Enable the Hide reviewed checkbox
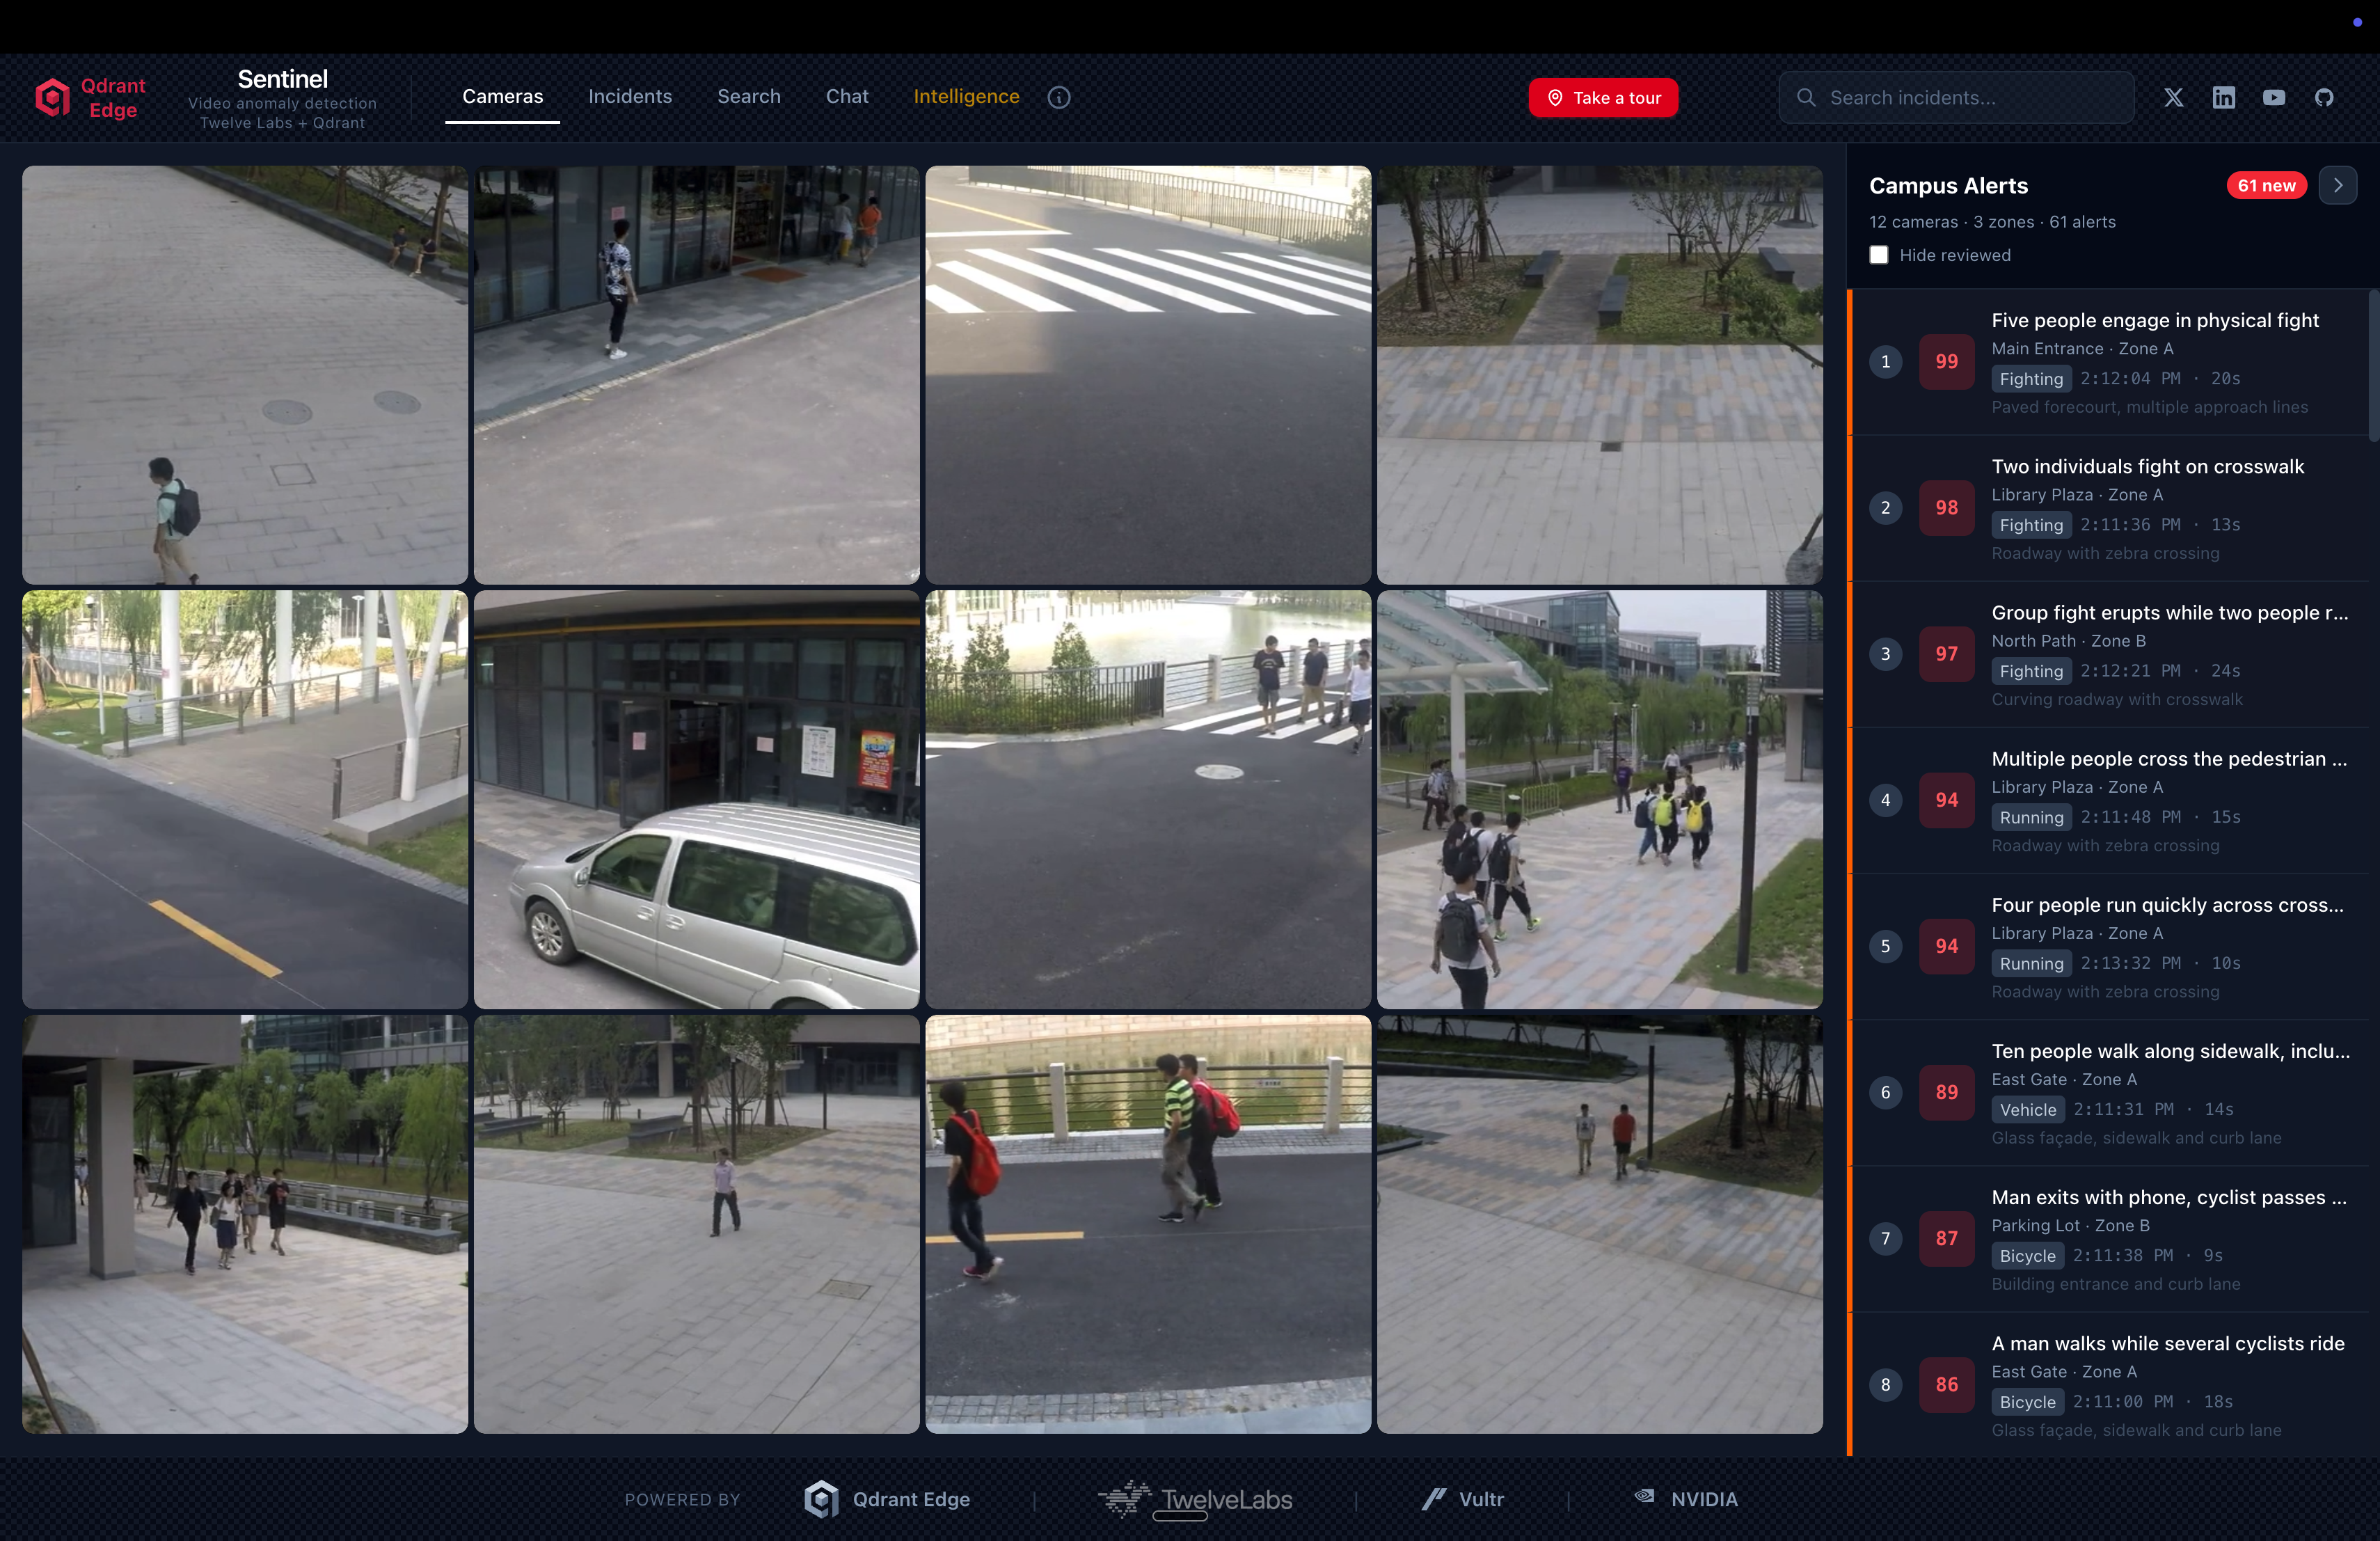2380x1541 pixels. click(1878, 255)
